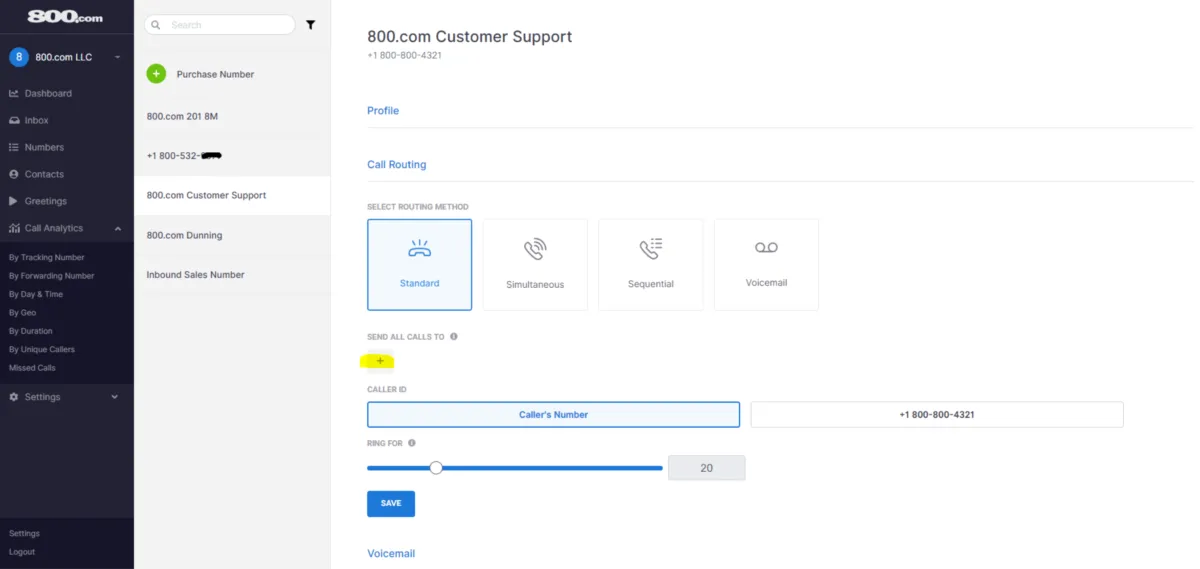The width and height of the screenshot is (1200, 569).
Task: Set Caller ID to +1 800-800-4321
Action: click(x=937, y=414)
